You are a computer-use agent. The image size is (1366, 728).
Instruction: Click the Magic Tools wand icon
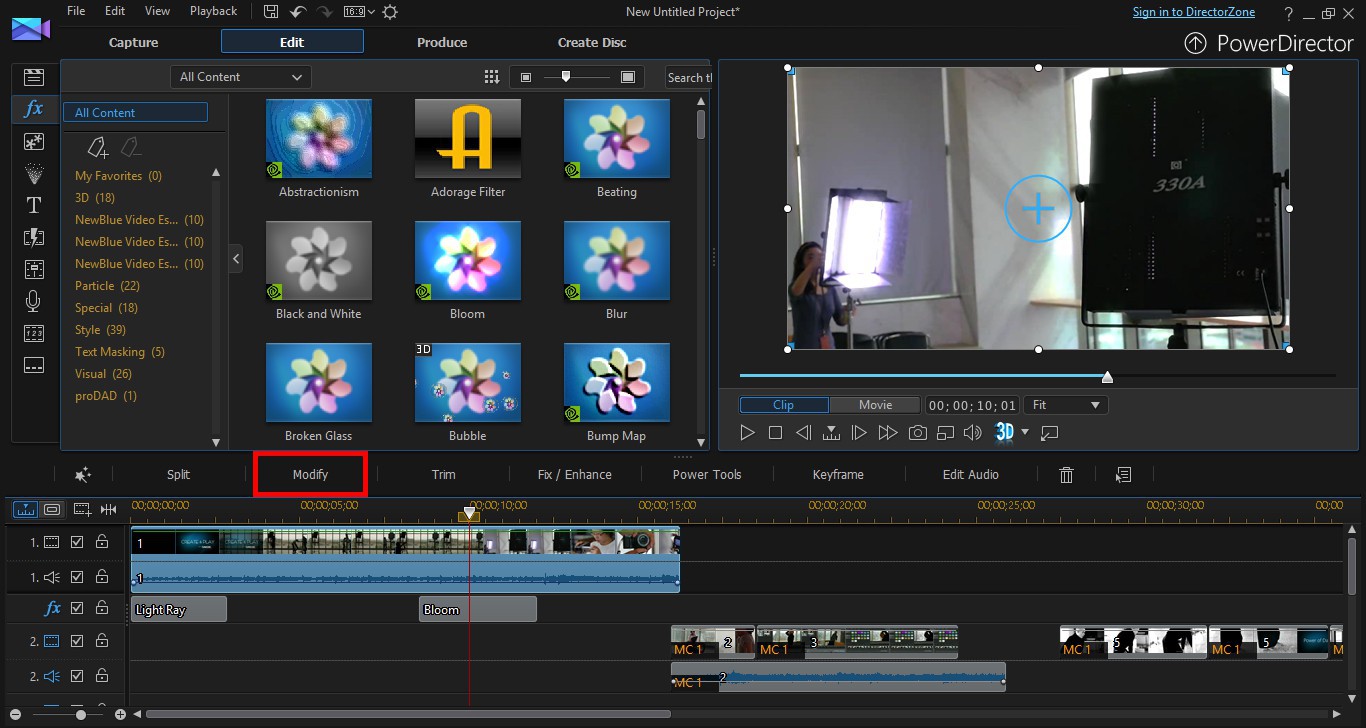point(83,474)
